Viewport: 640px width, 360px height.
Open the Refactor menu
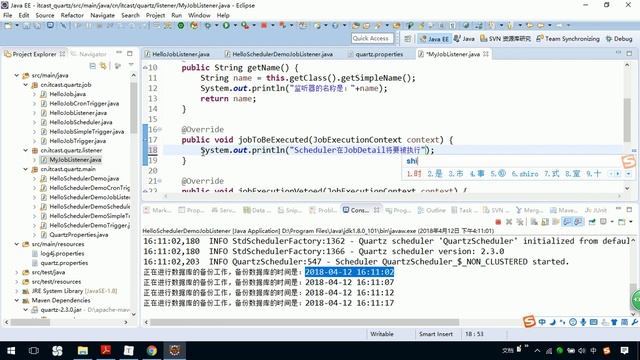pos(72,15)
